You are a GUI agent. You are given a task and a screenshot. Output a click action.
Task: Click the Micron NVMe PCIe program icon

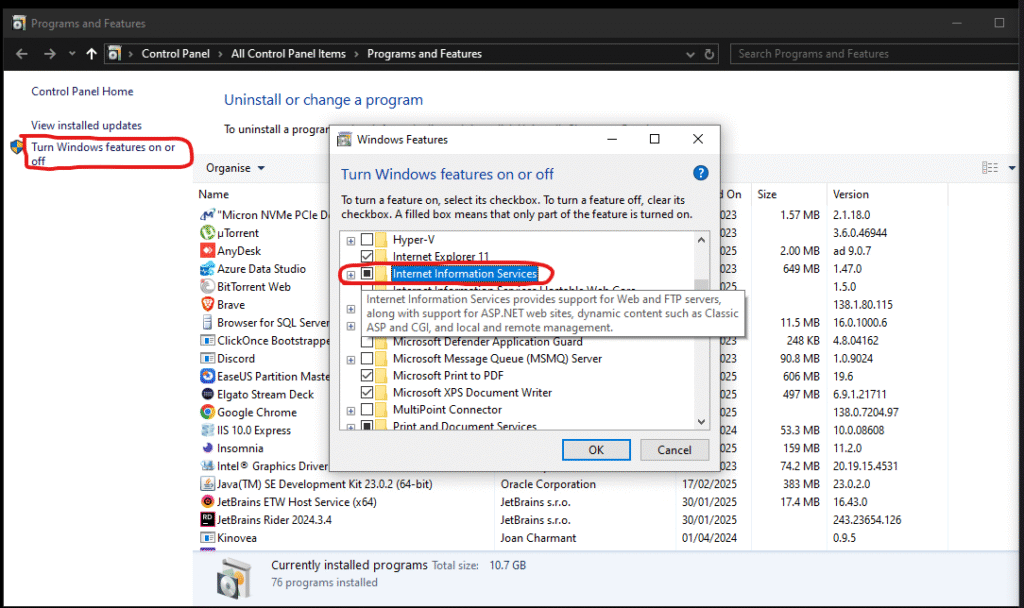[x=207, y=215]
